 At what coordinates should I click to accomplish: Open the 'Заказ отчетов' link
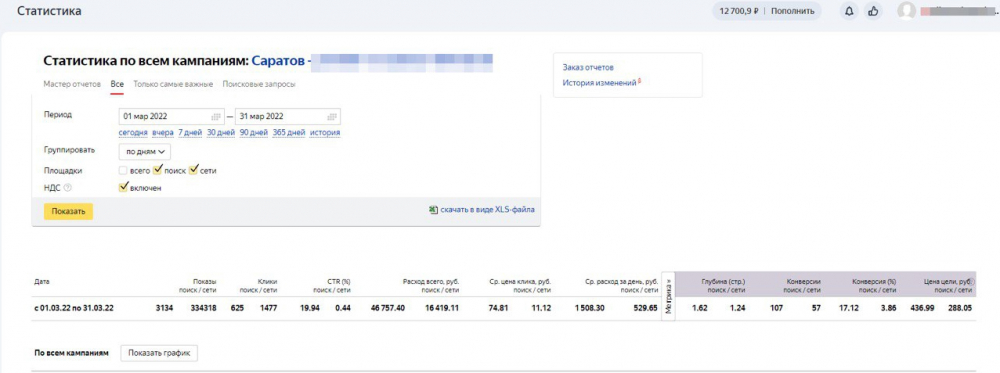pyautogui.click(x=588, y=68)
